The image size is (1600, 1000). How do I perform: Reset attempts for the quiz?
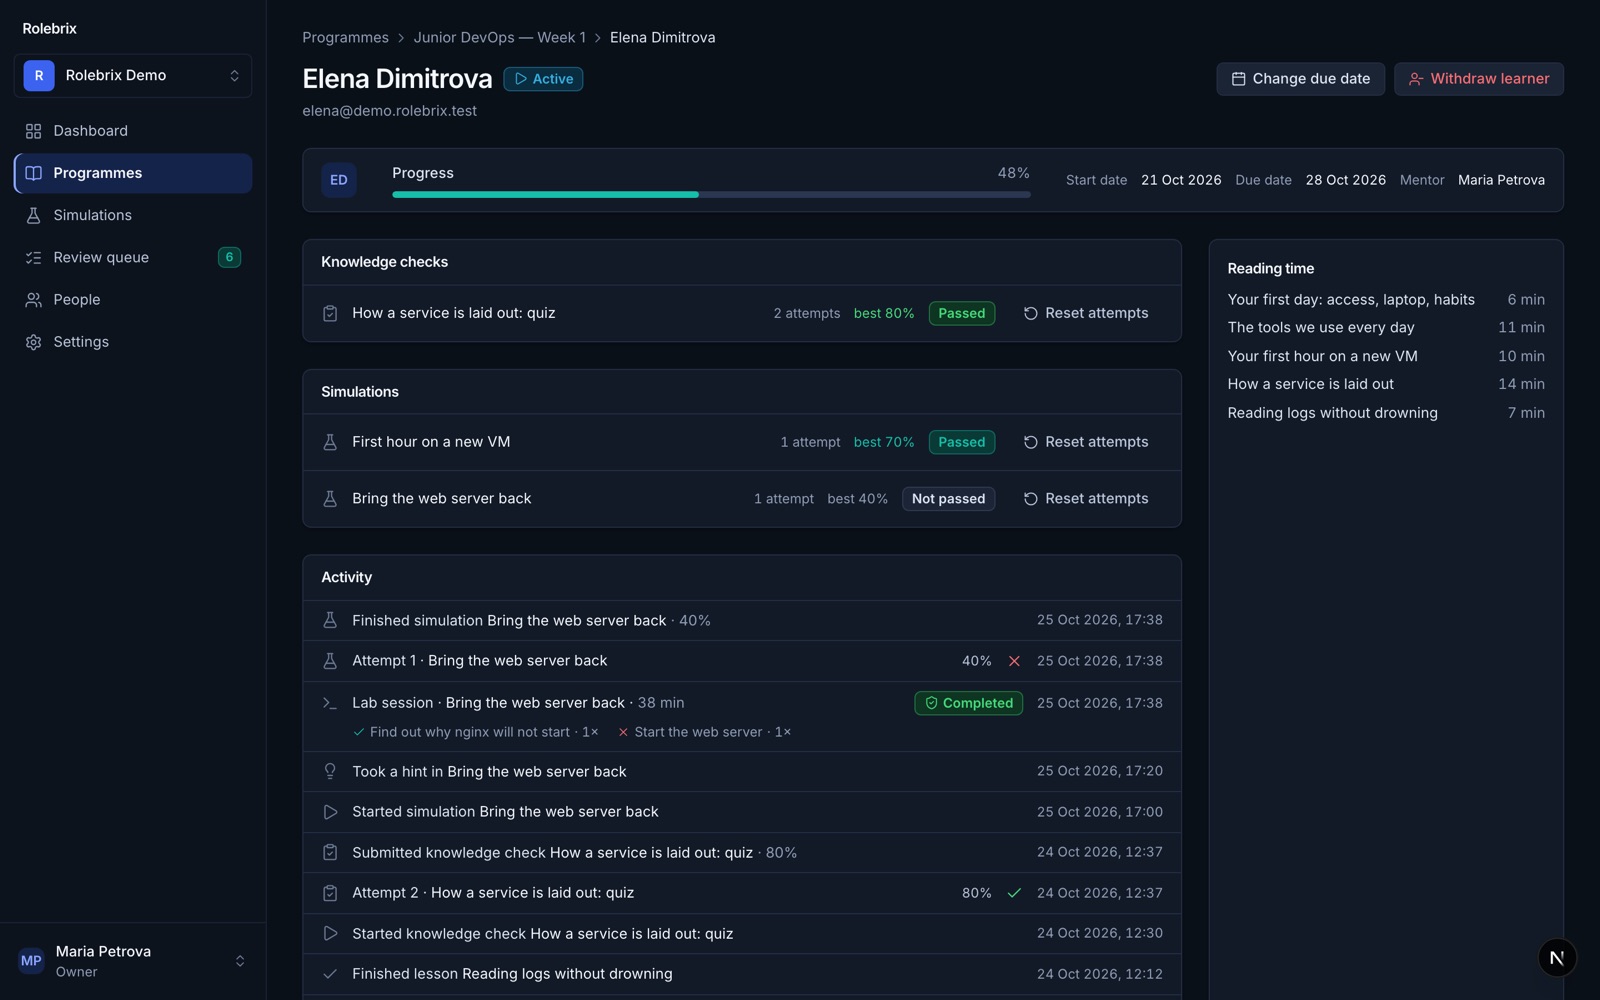pos(1086,313)
